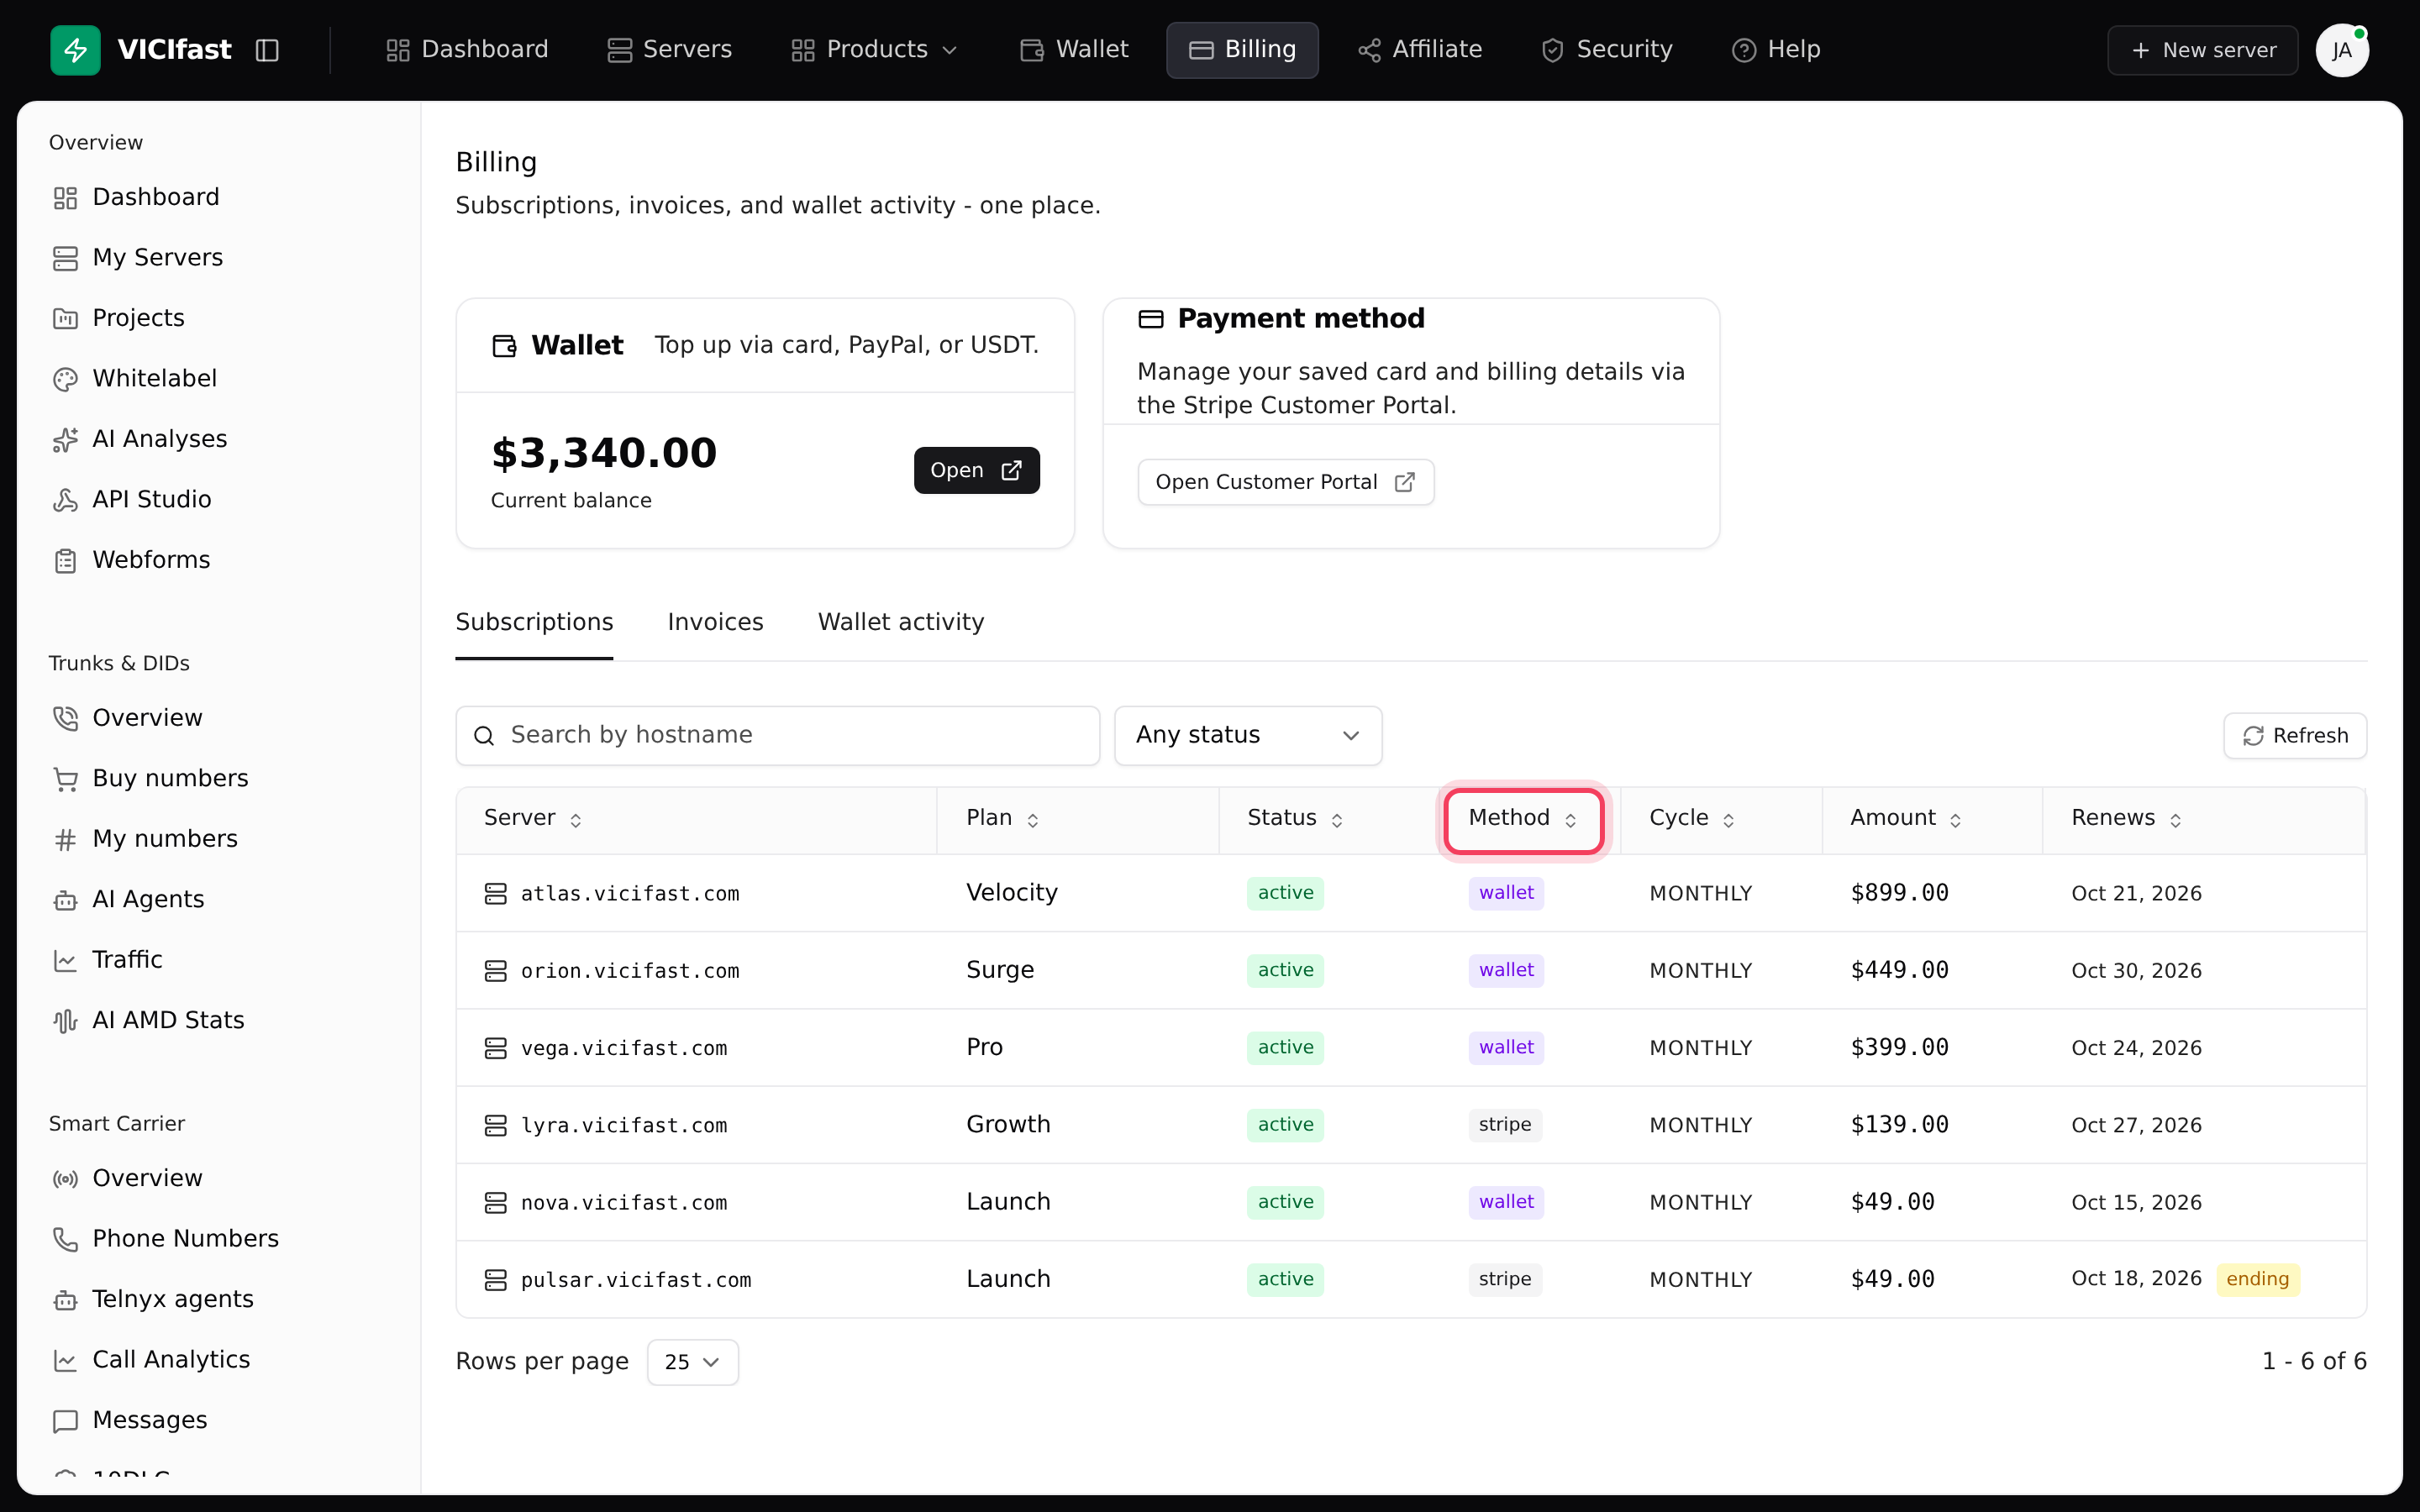Open Phone Numbers under Smart Carrier
Image resolution: width=2420 pixels, height=1512 pixels.
click(166, 1239)
